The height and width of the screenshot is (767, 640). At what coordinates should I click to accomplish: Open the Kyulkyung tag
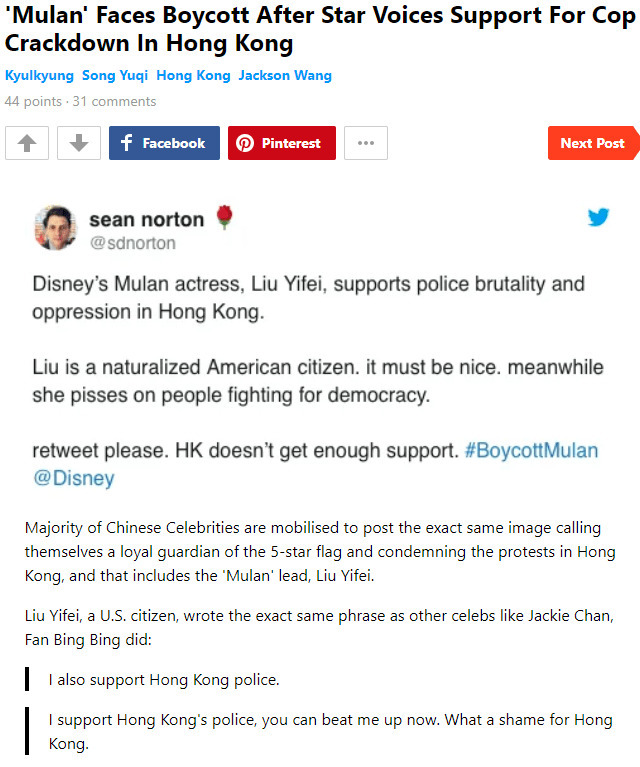point(39,76)
